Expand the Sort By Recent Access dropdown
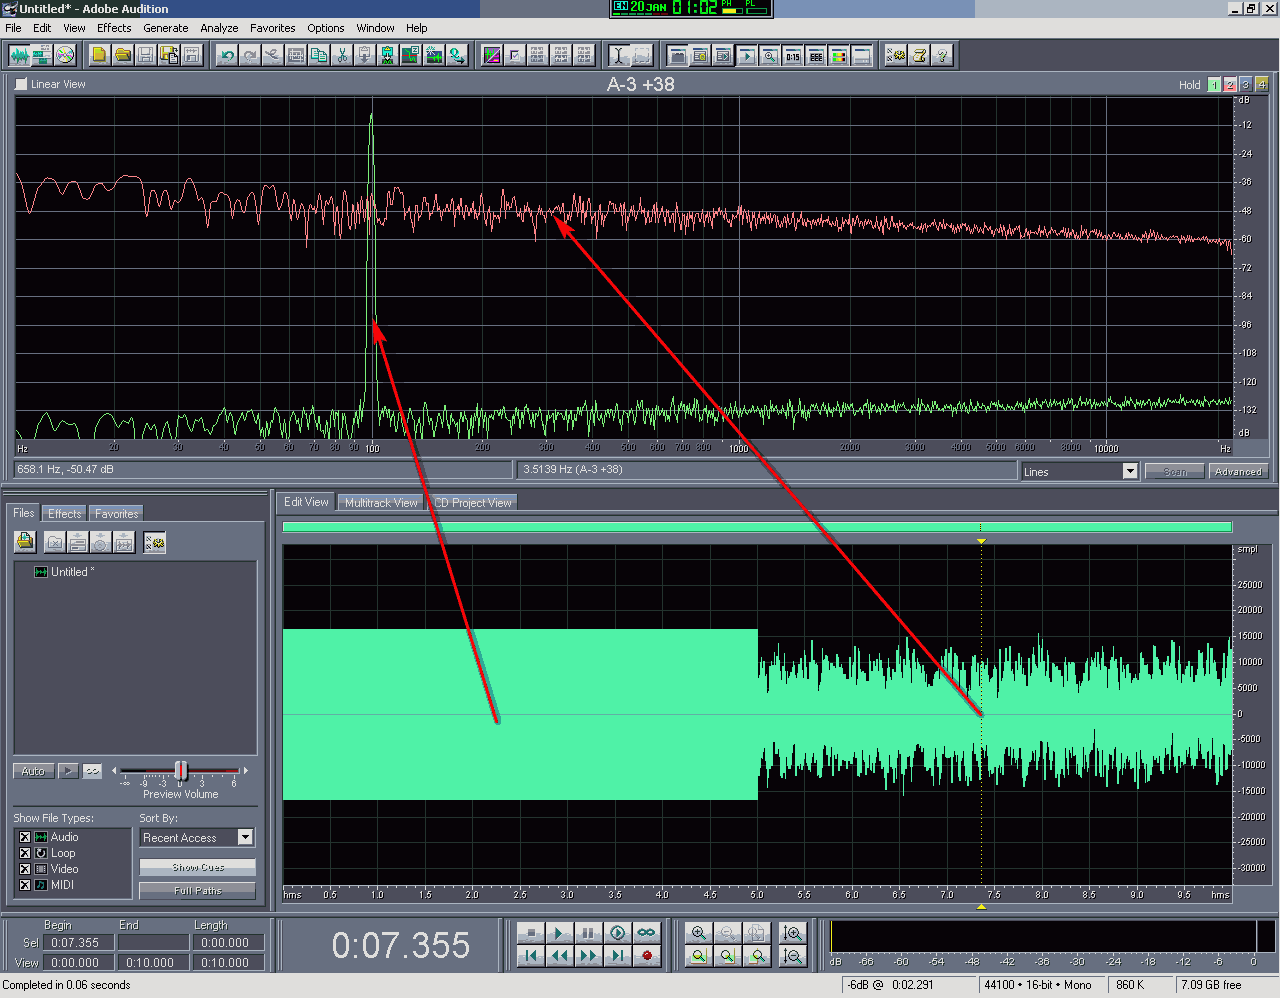1280x998 pixels. 245,837
